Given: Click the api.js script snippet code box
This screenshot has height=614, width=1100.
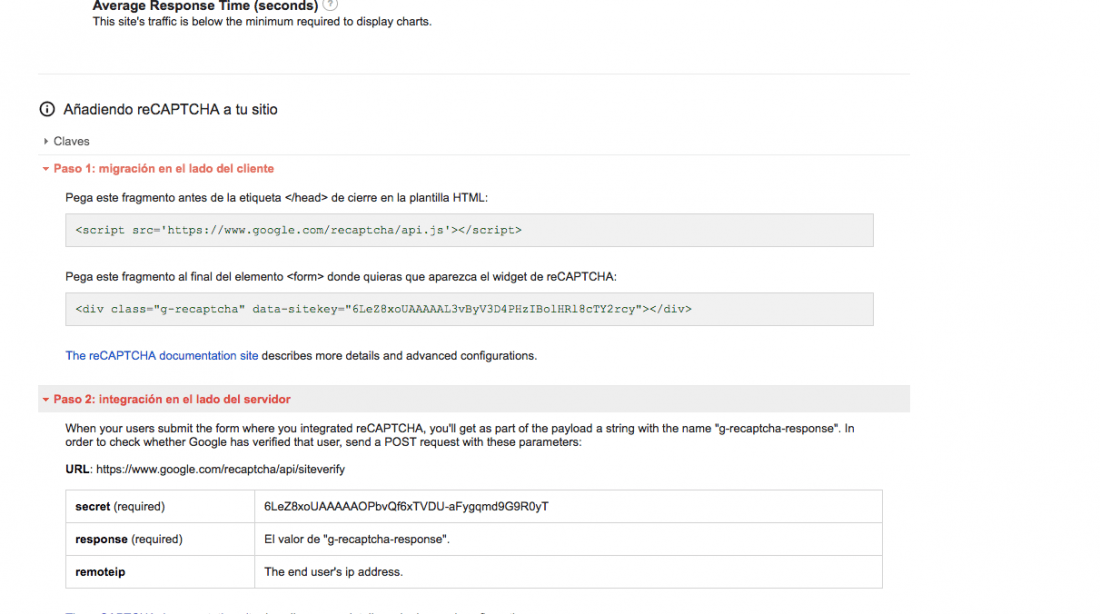Looking at the screenshot, I should click(469, 230).
